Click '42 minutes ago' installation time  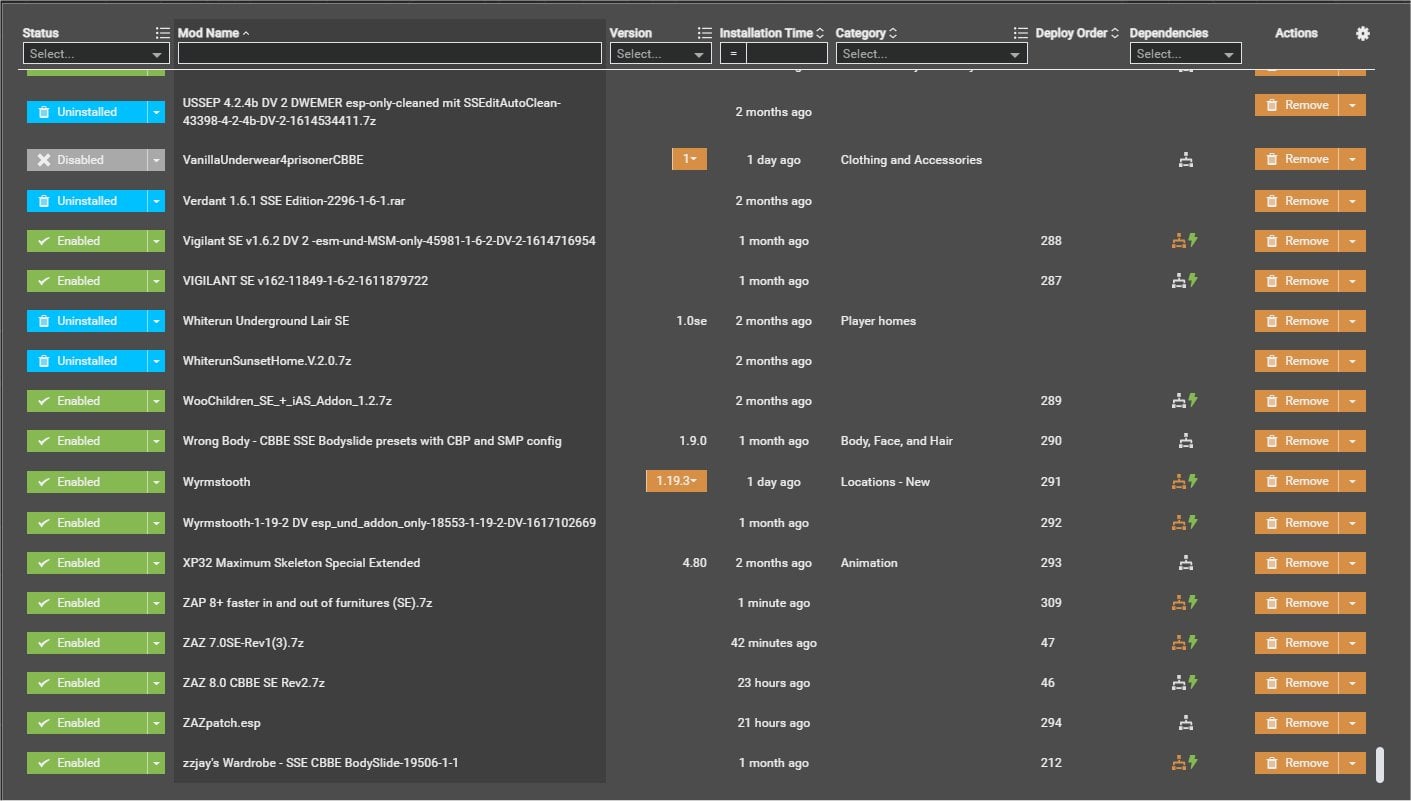pyautogui.click(x=774, y=643)
